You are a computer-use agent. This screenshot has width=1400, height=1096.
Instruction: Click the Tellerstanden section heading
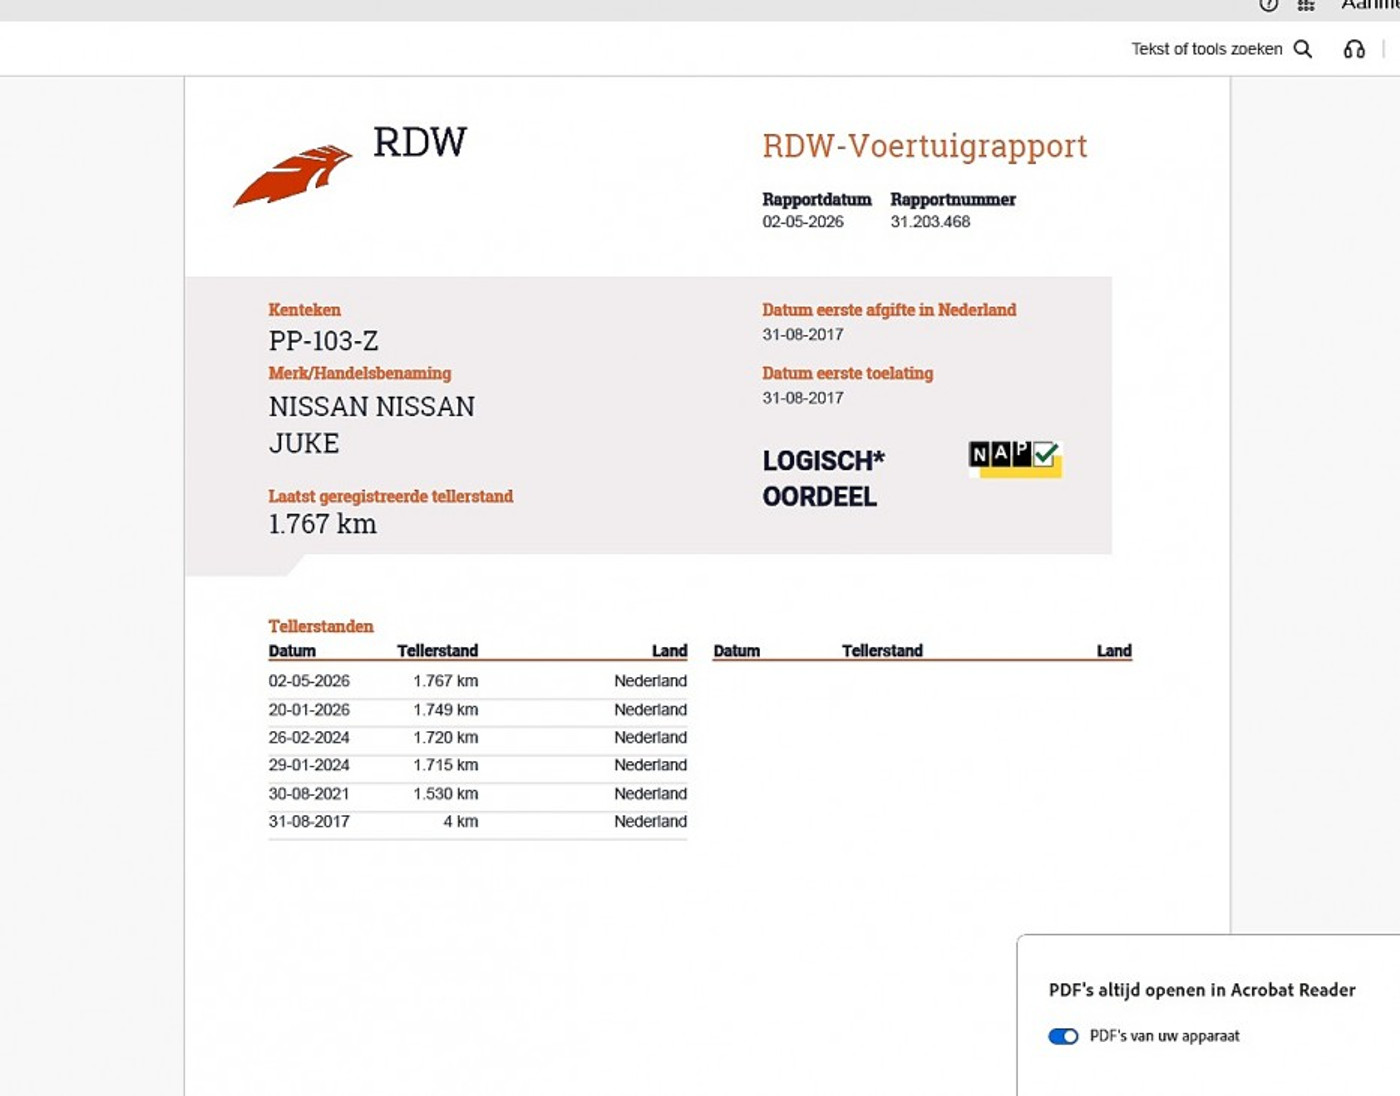(x=320, y=626)
